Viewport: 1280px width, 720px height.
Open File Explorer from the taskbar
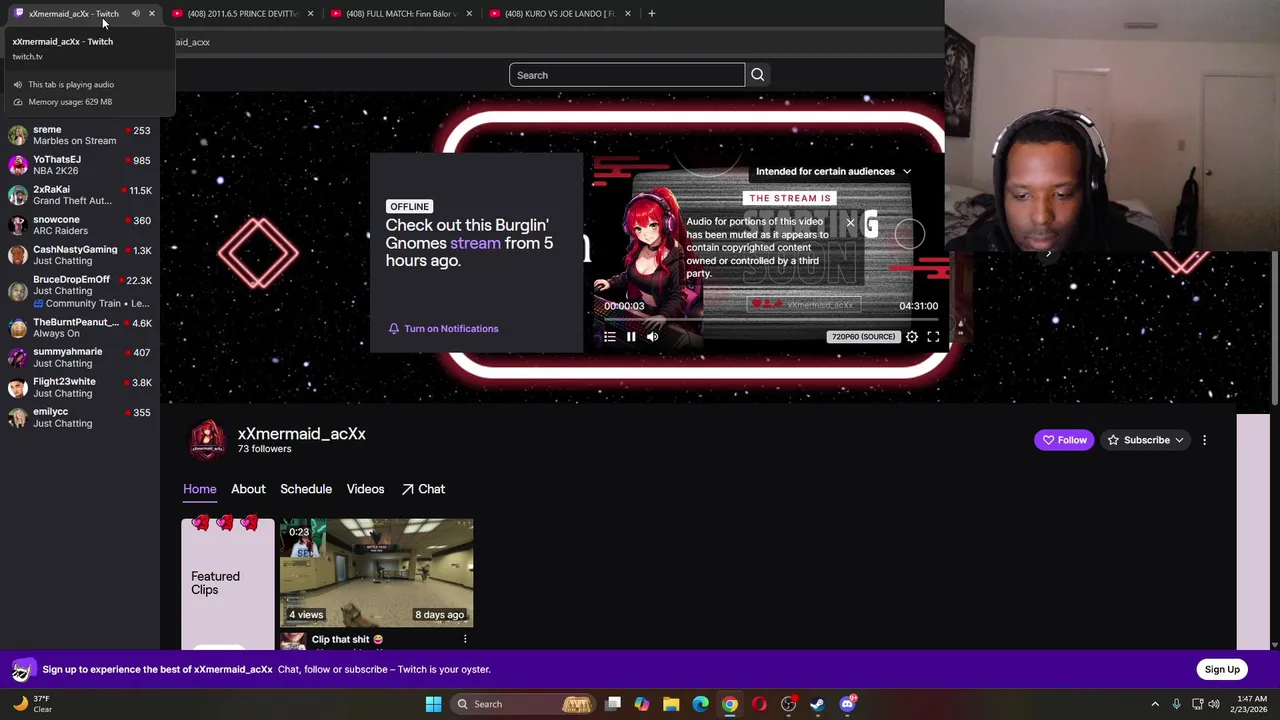(671, 704)
